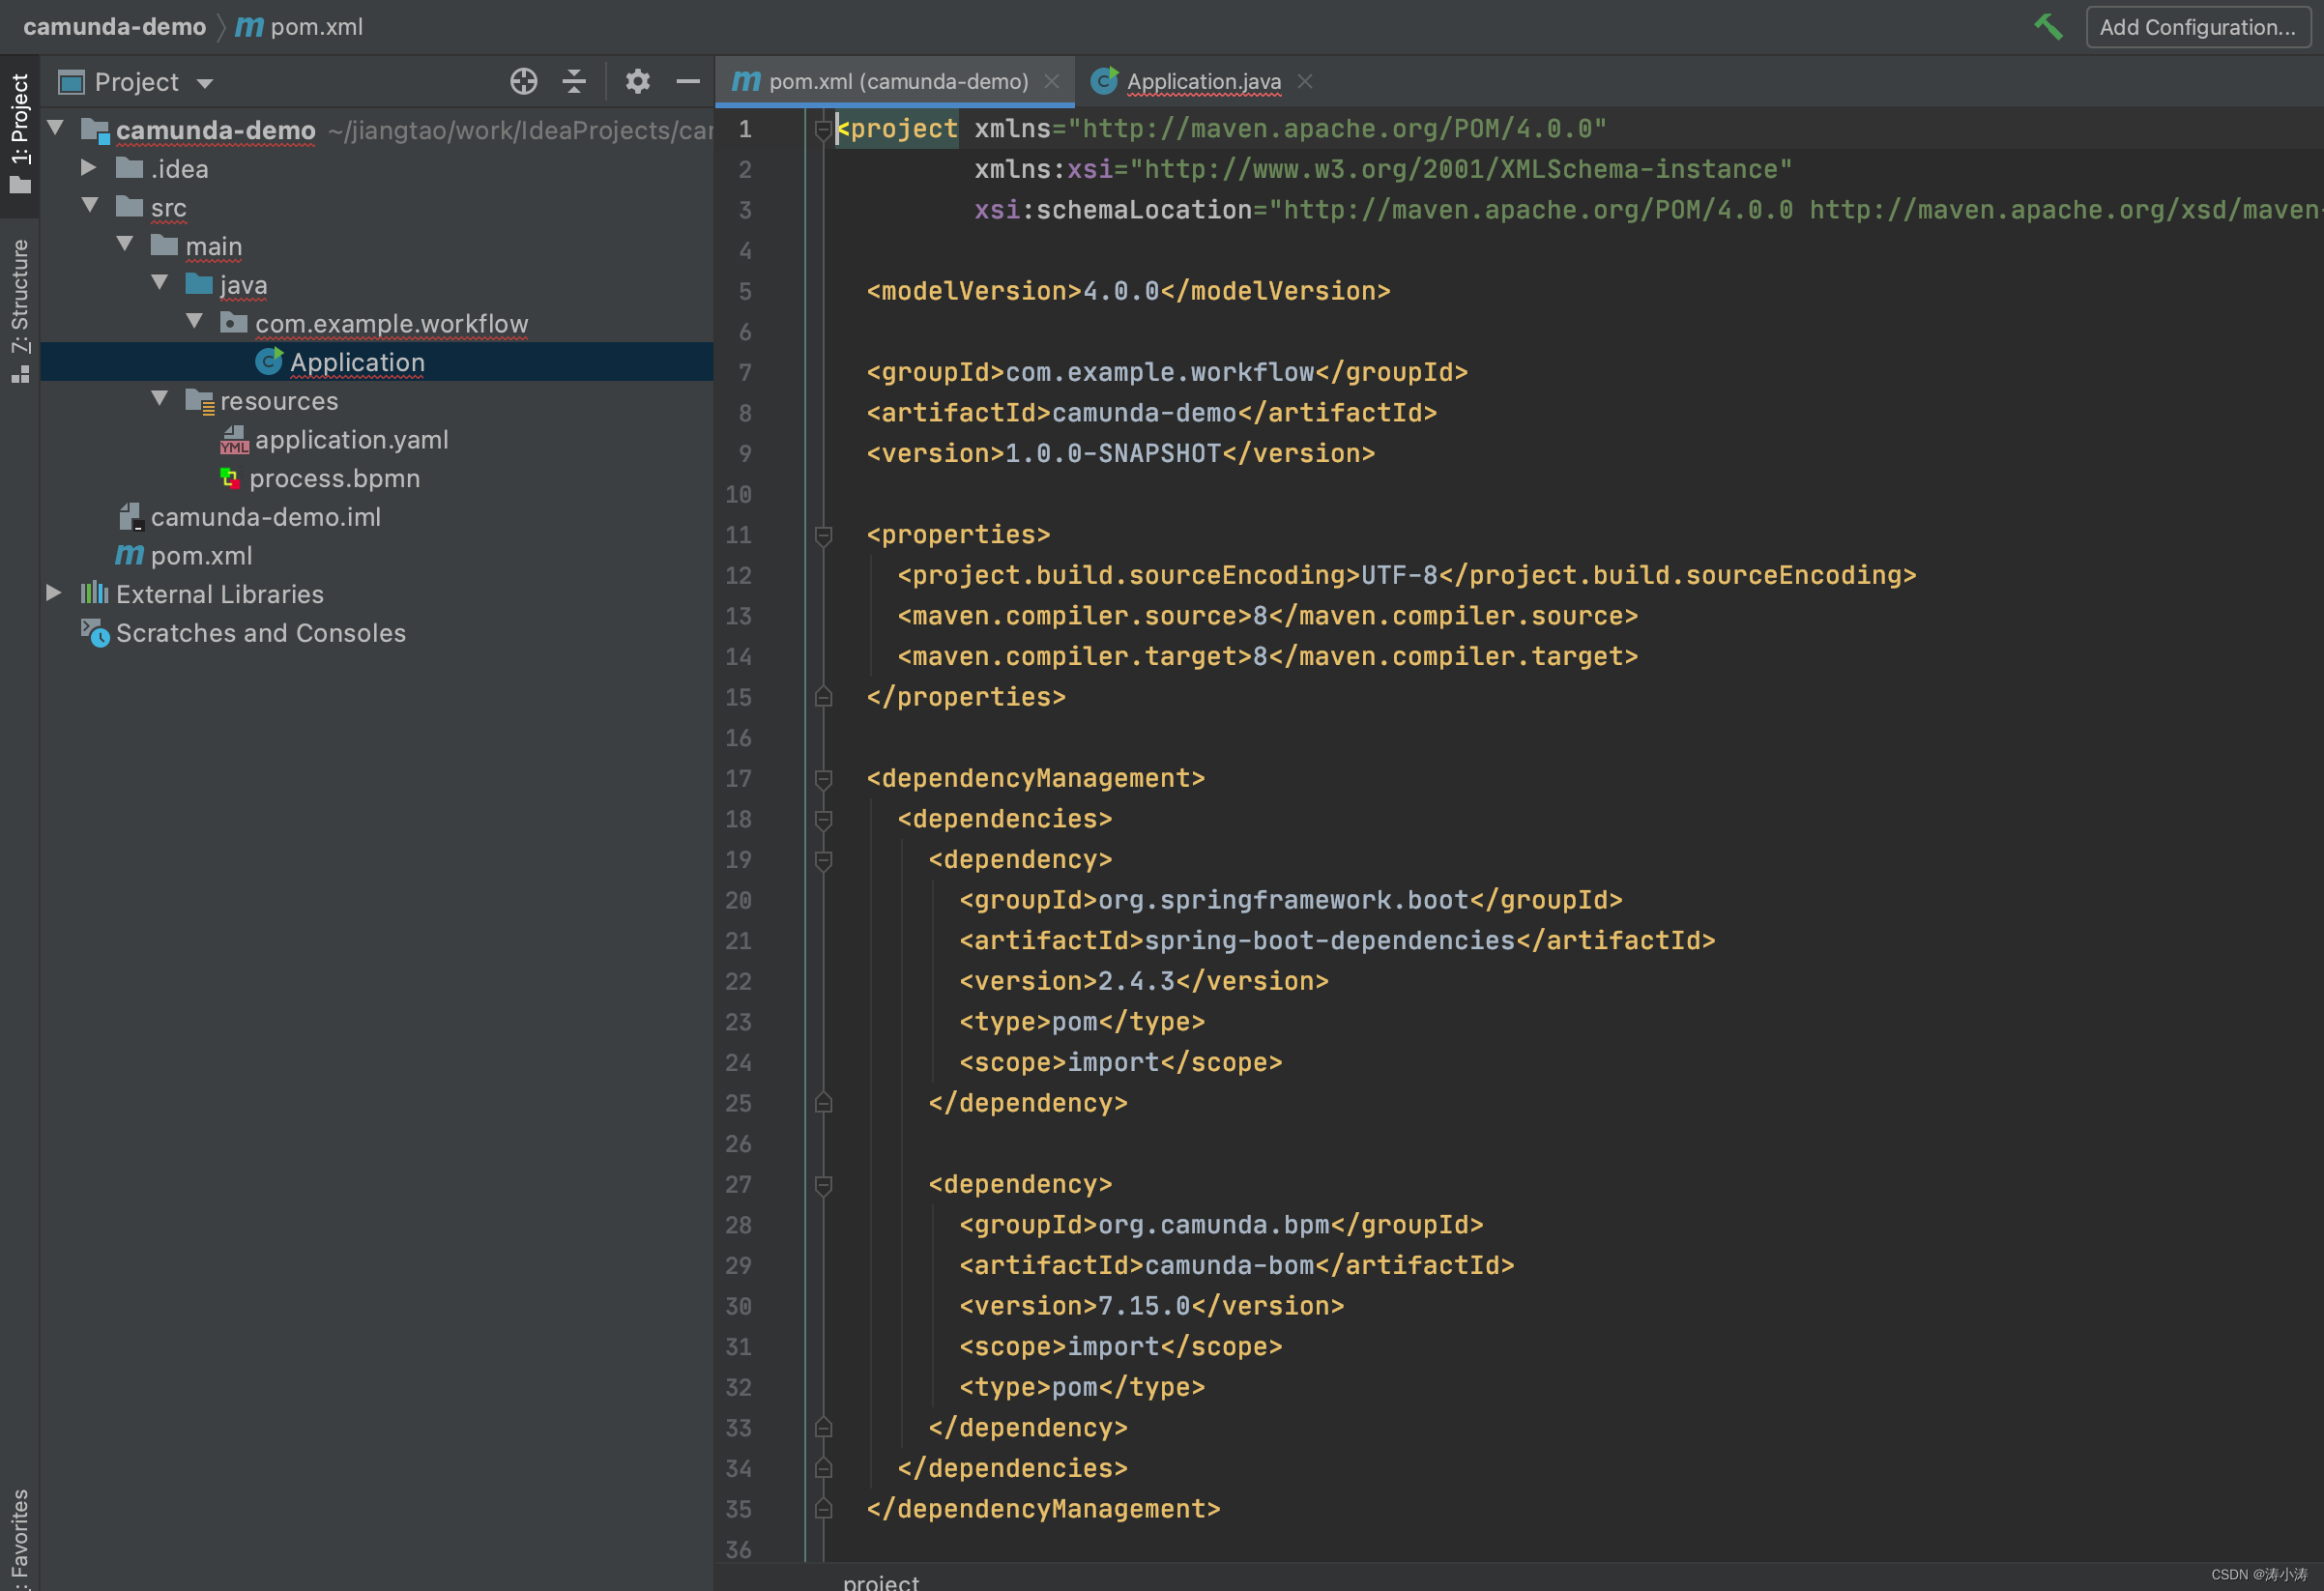This screenshot has width=2324, height=1591.
Task: Fold the first dependency block at line 19
Action: (823, 860)
